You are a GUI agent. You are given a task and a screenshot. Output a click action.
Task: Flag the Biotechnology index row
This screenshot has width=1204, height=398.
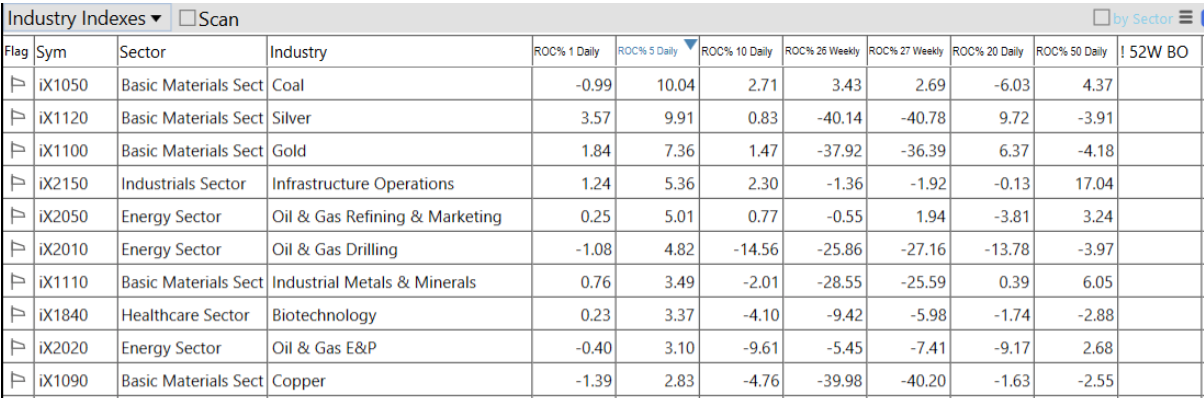click(x=17, y=315)
